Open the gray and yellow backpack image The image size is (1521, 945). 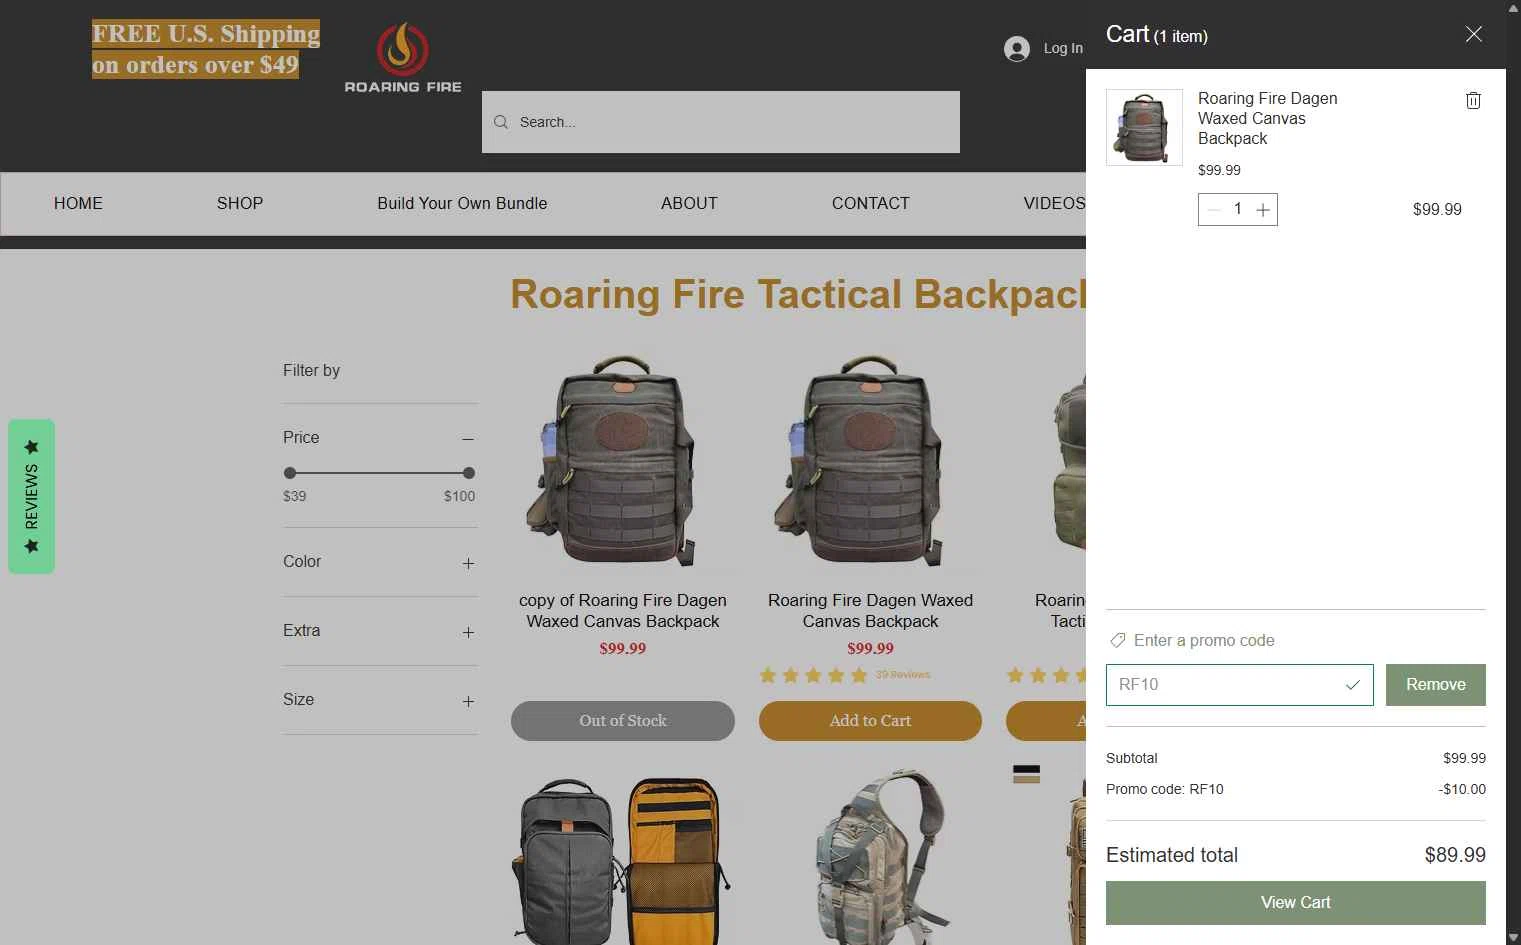(x=623, y=859)
